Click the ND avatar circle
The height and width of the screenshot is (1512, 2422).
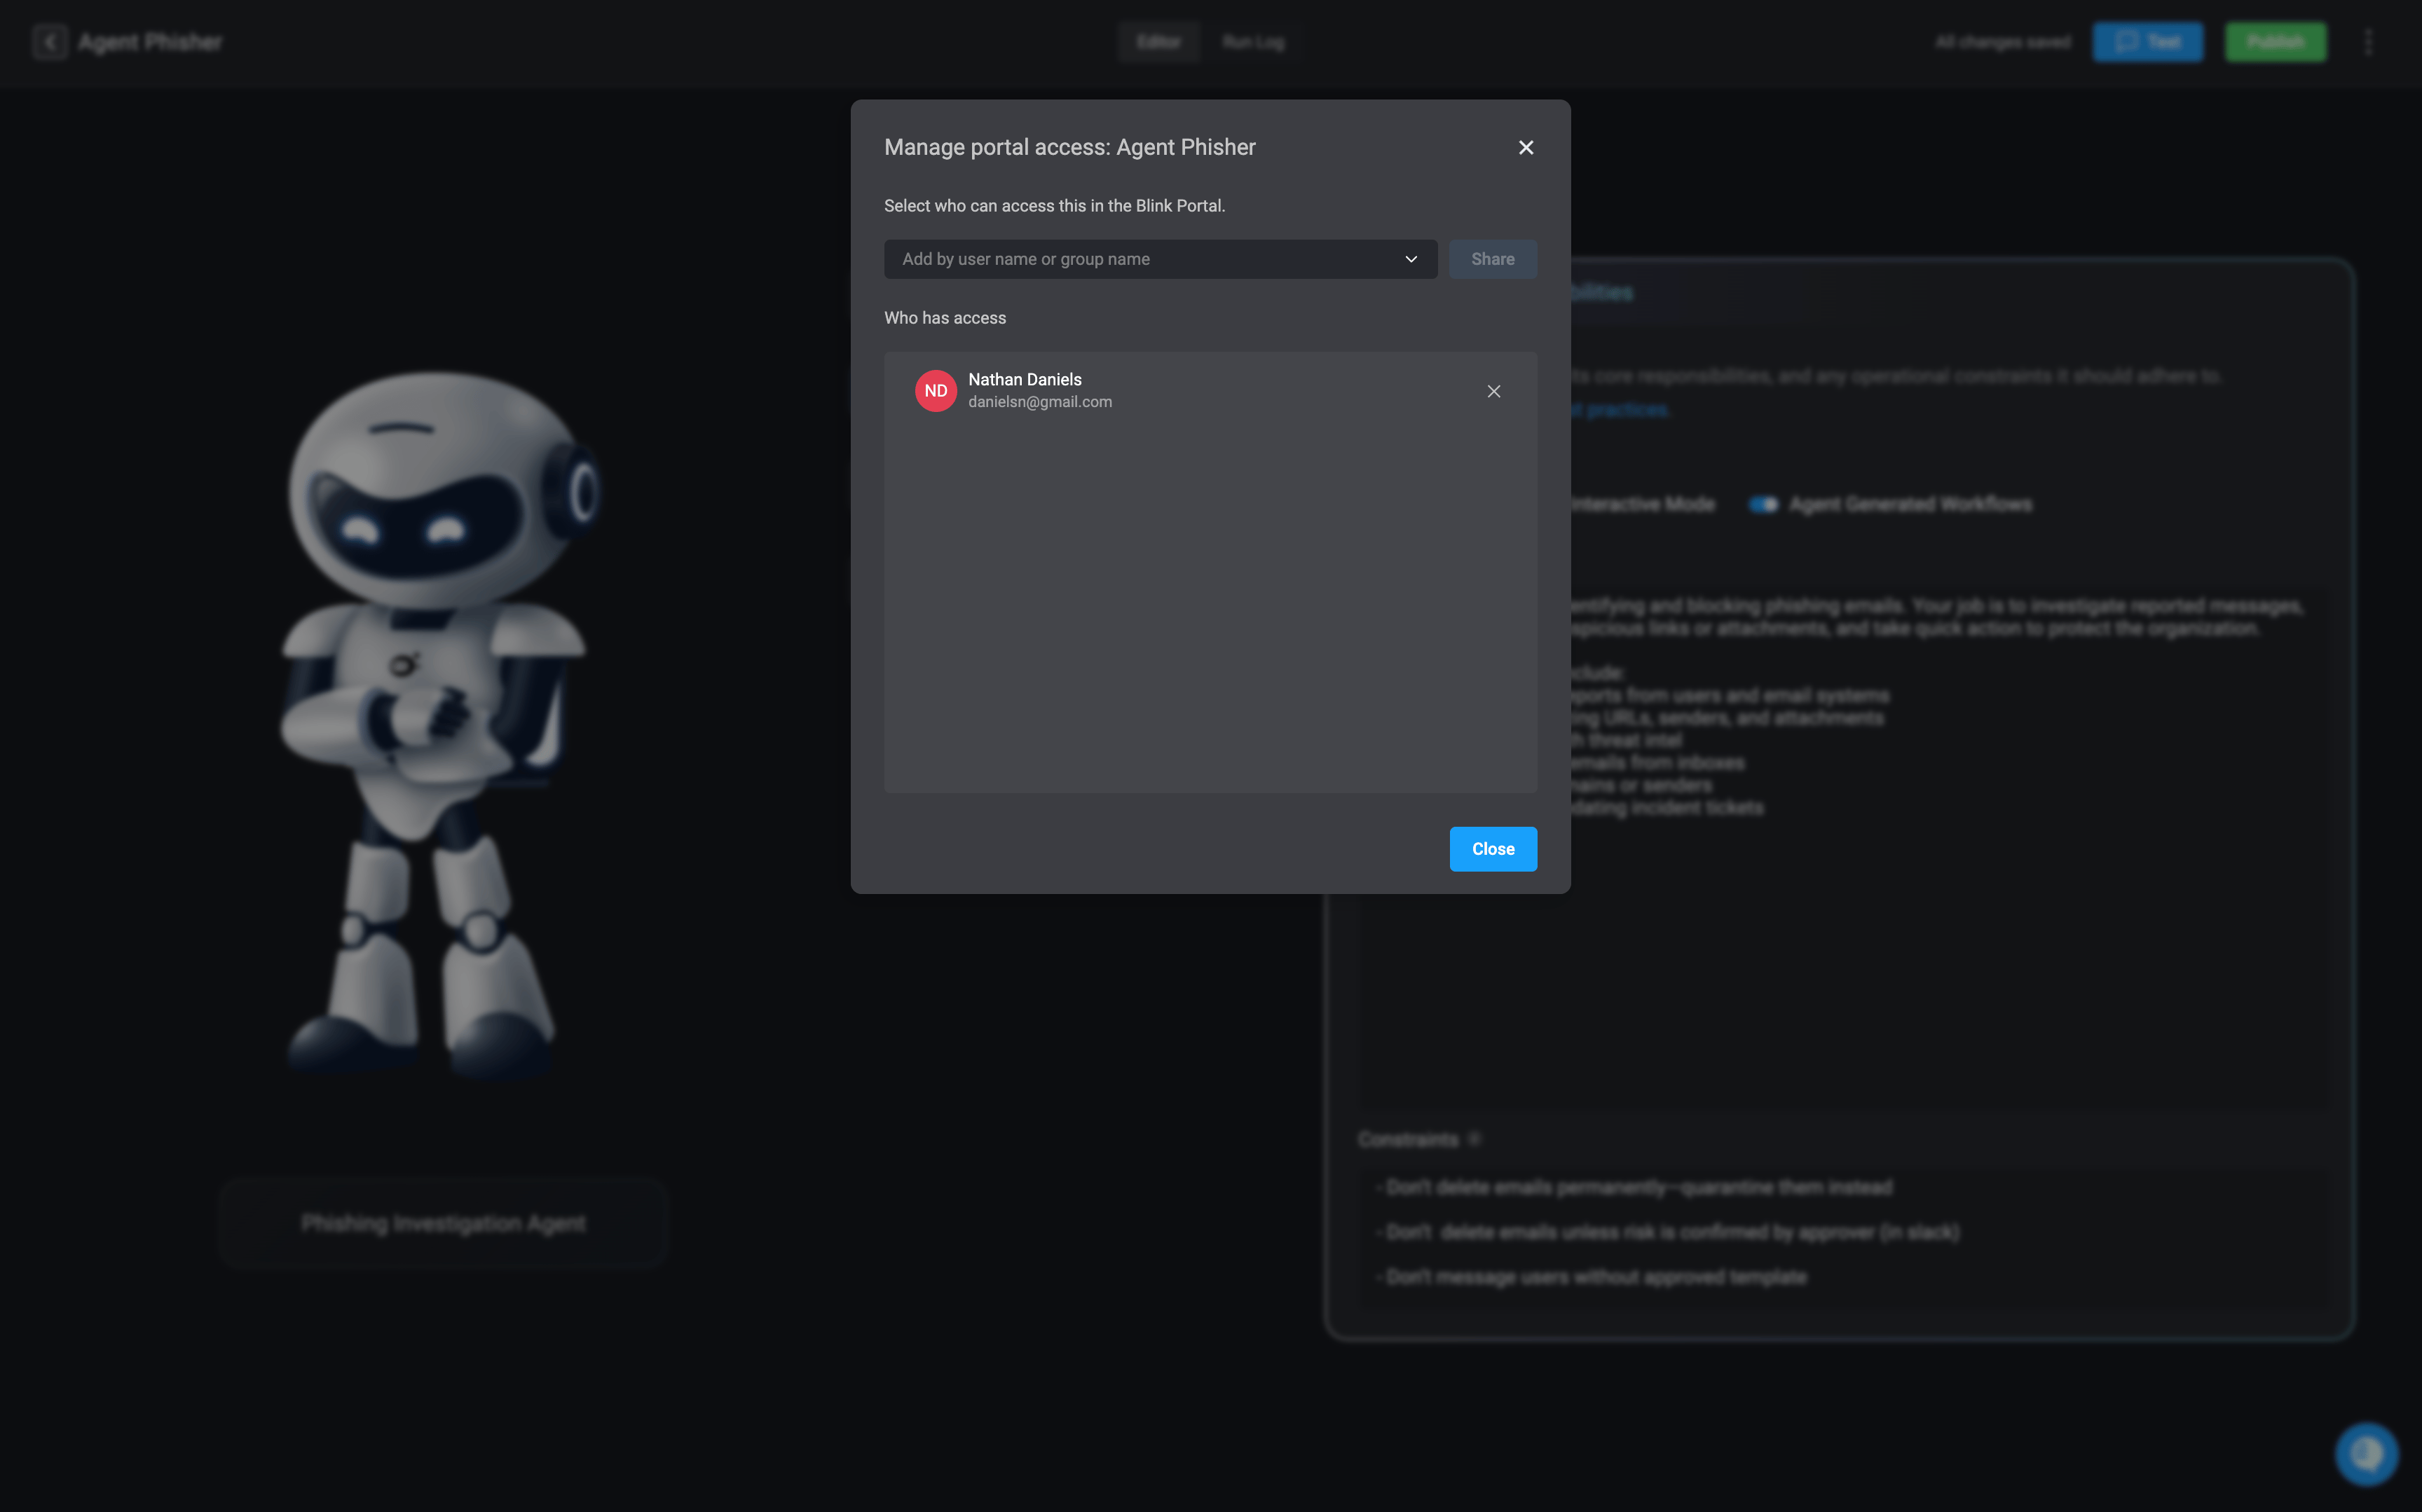pos(935,391)
